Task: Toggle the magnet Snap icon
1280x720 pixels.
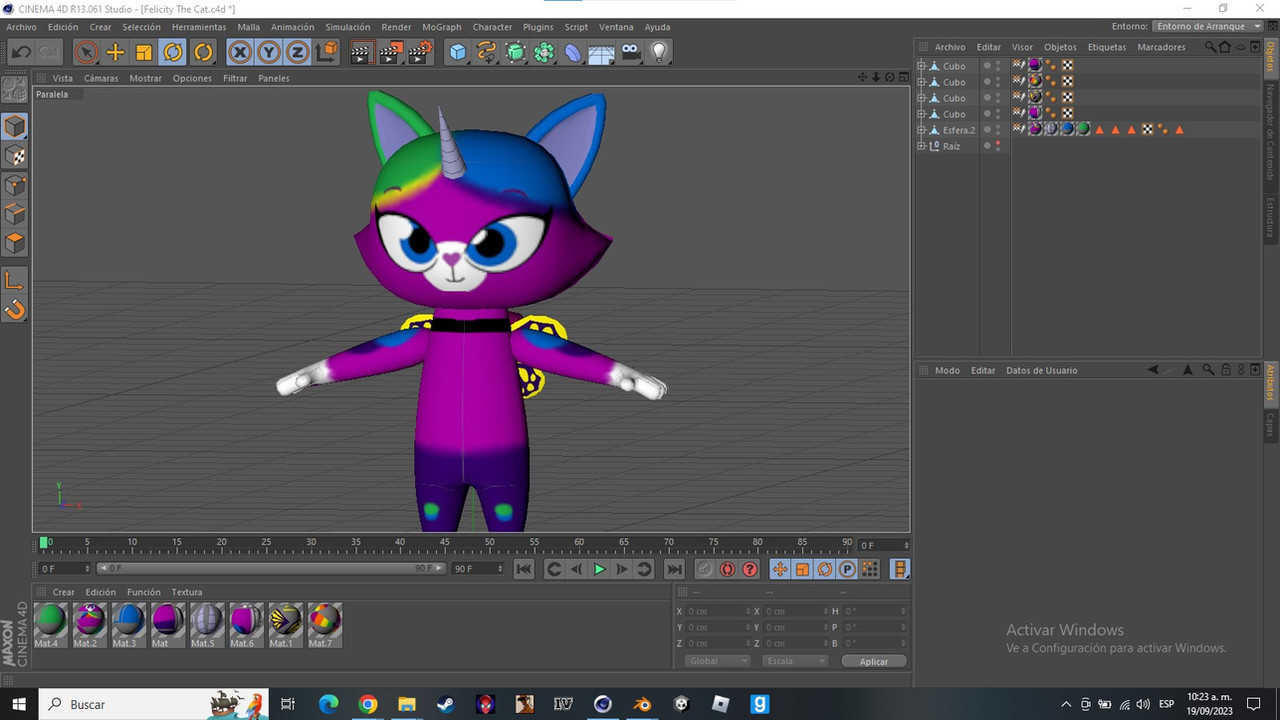Action: (14, 310)
